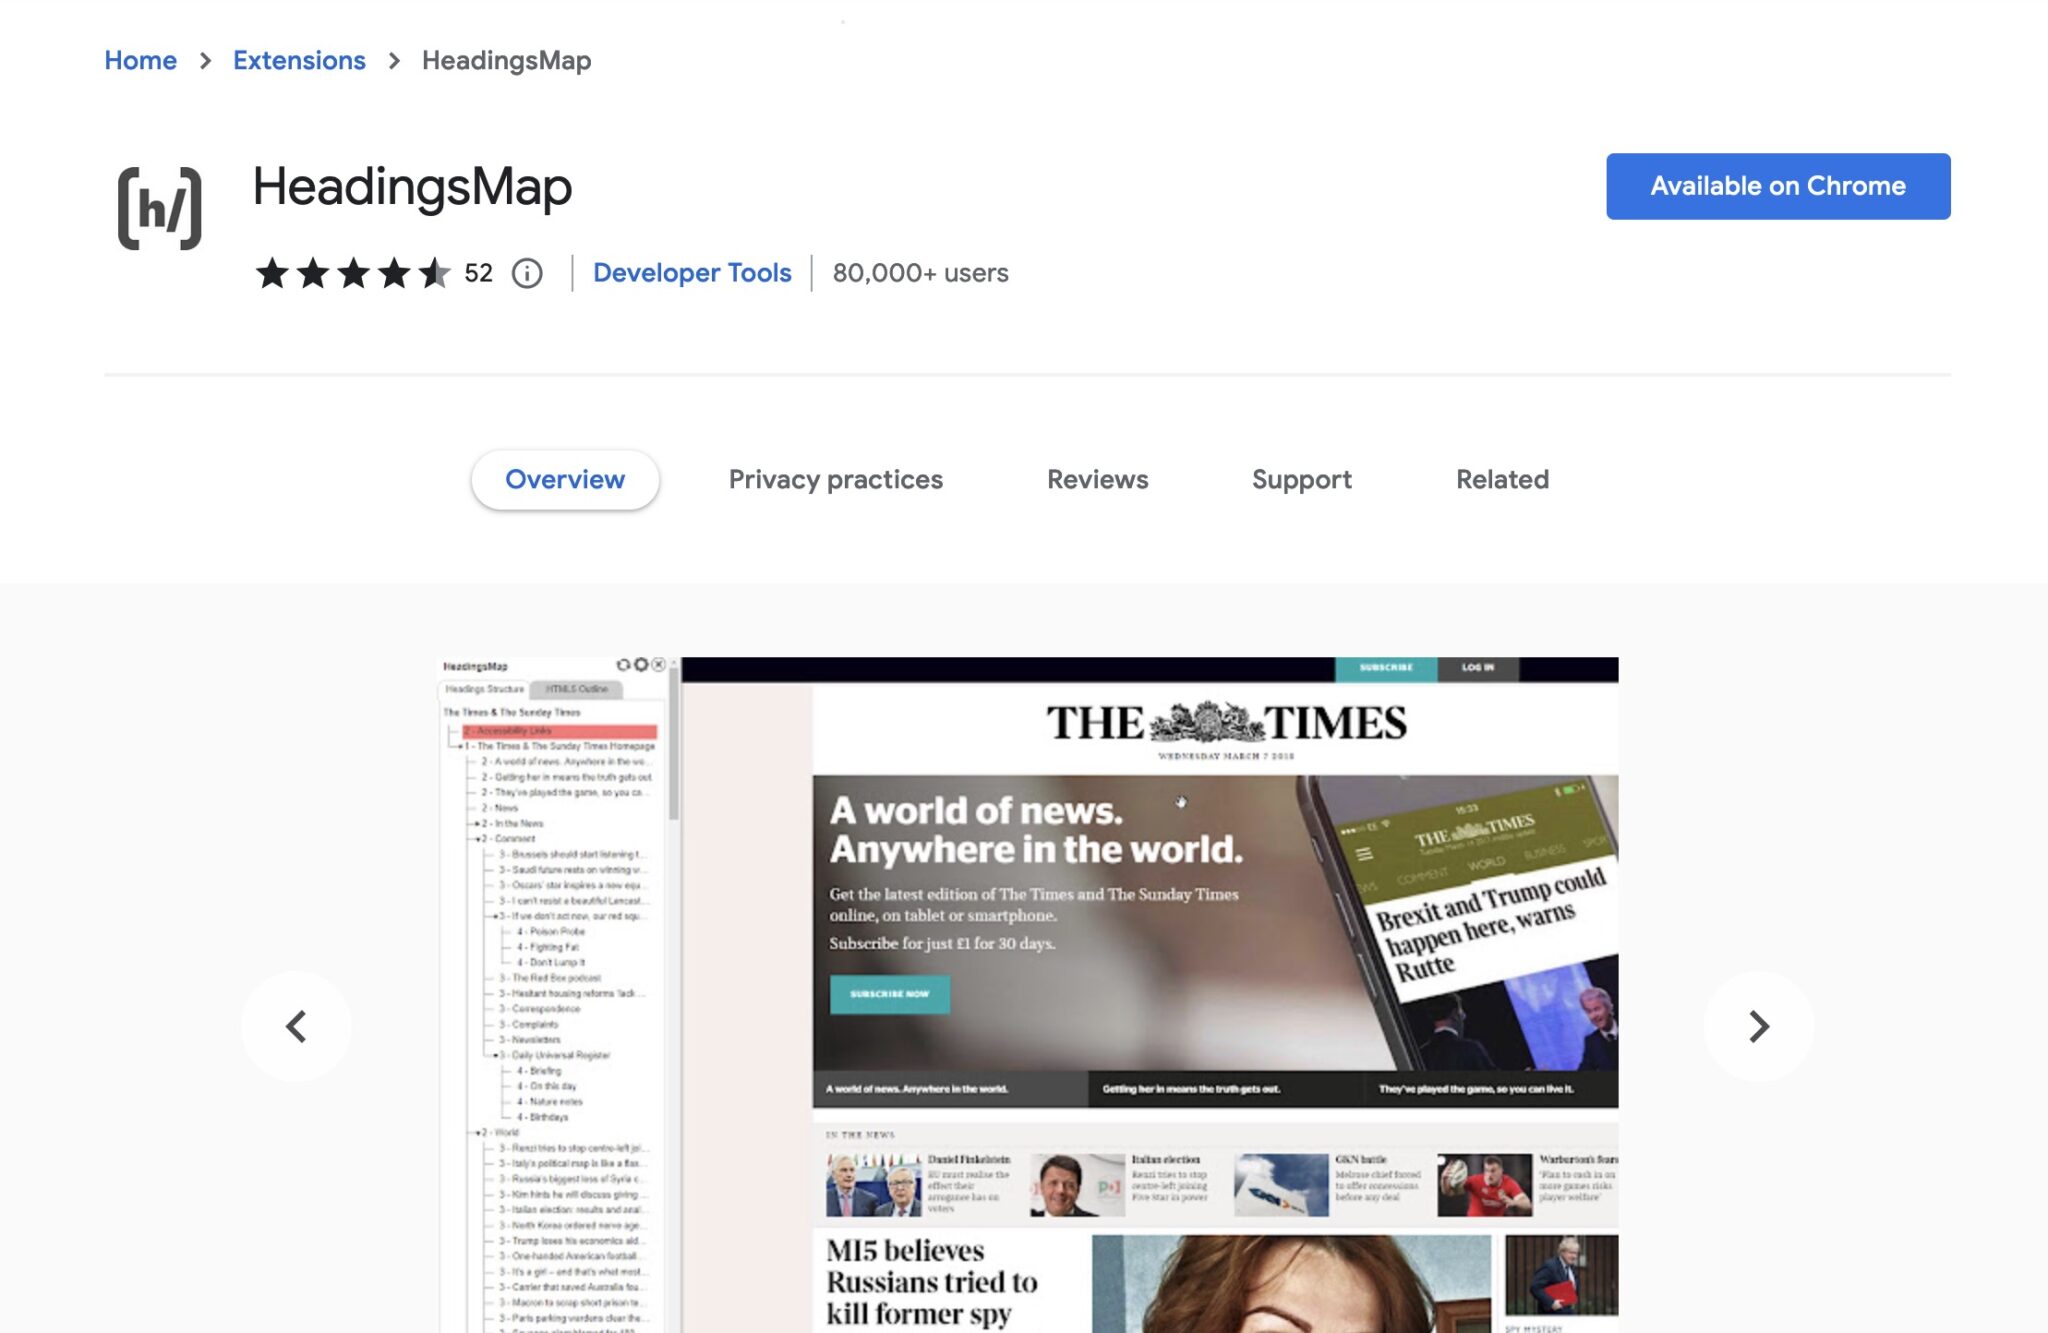The image size is (2048, 1333).
Task: Open the Developer Tools category link
Action: point(692,272)
